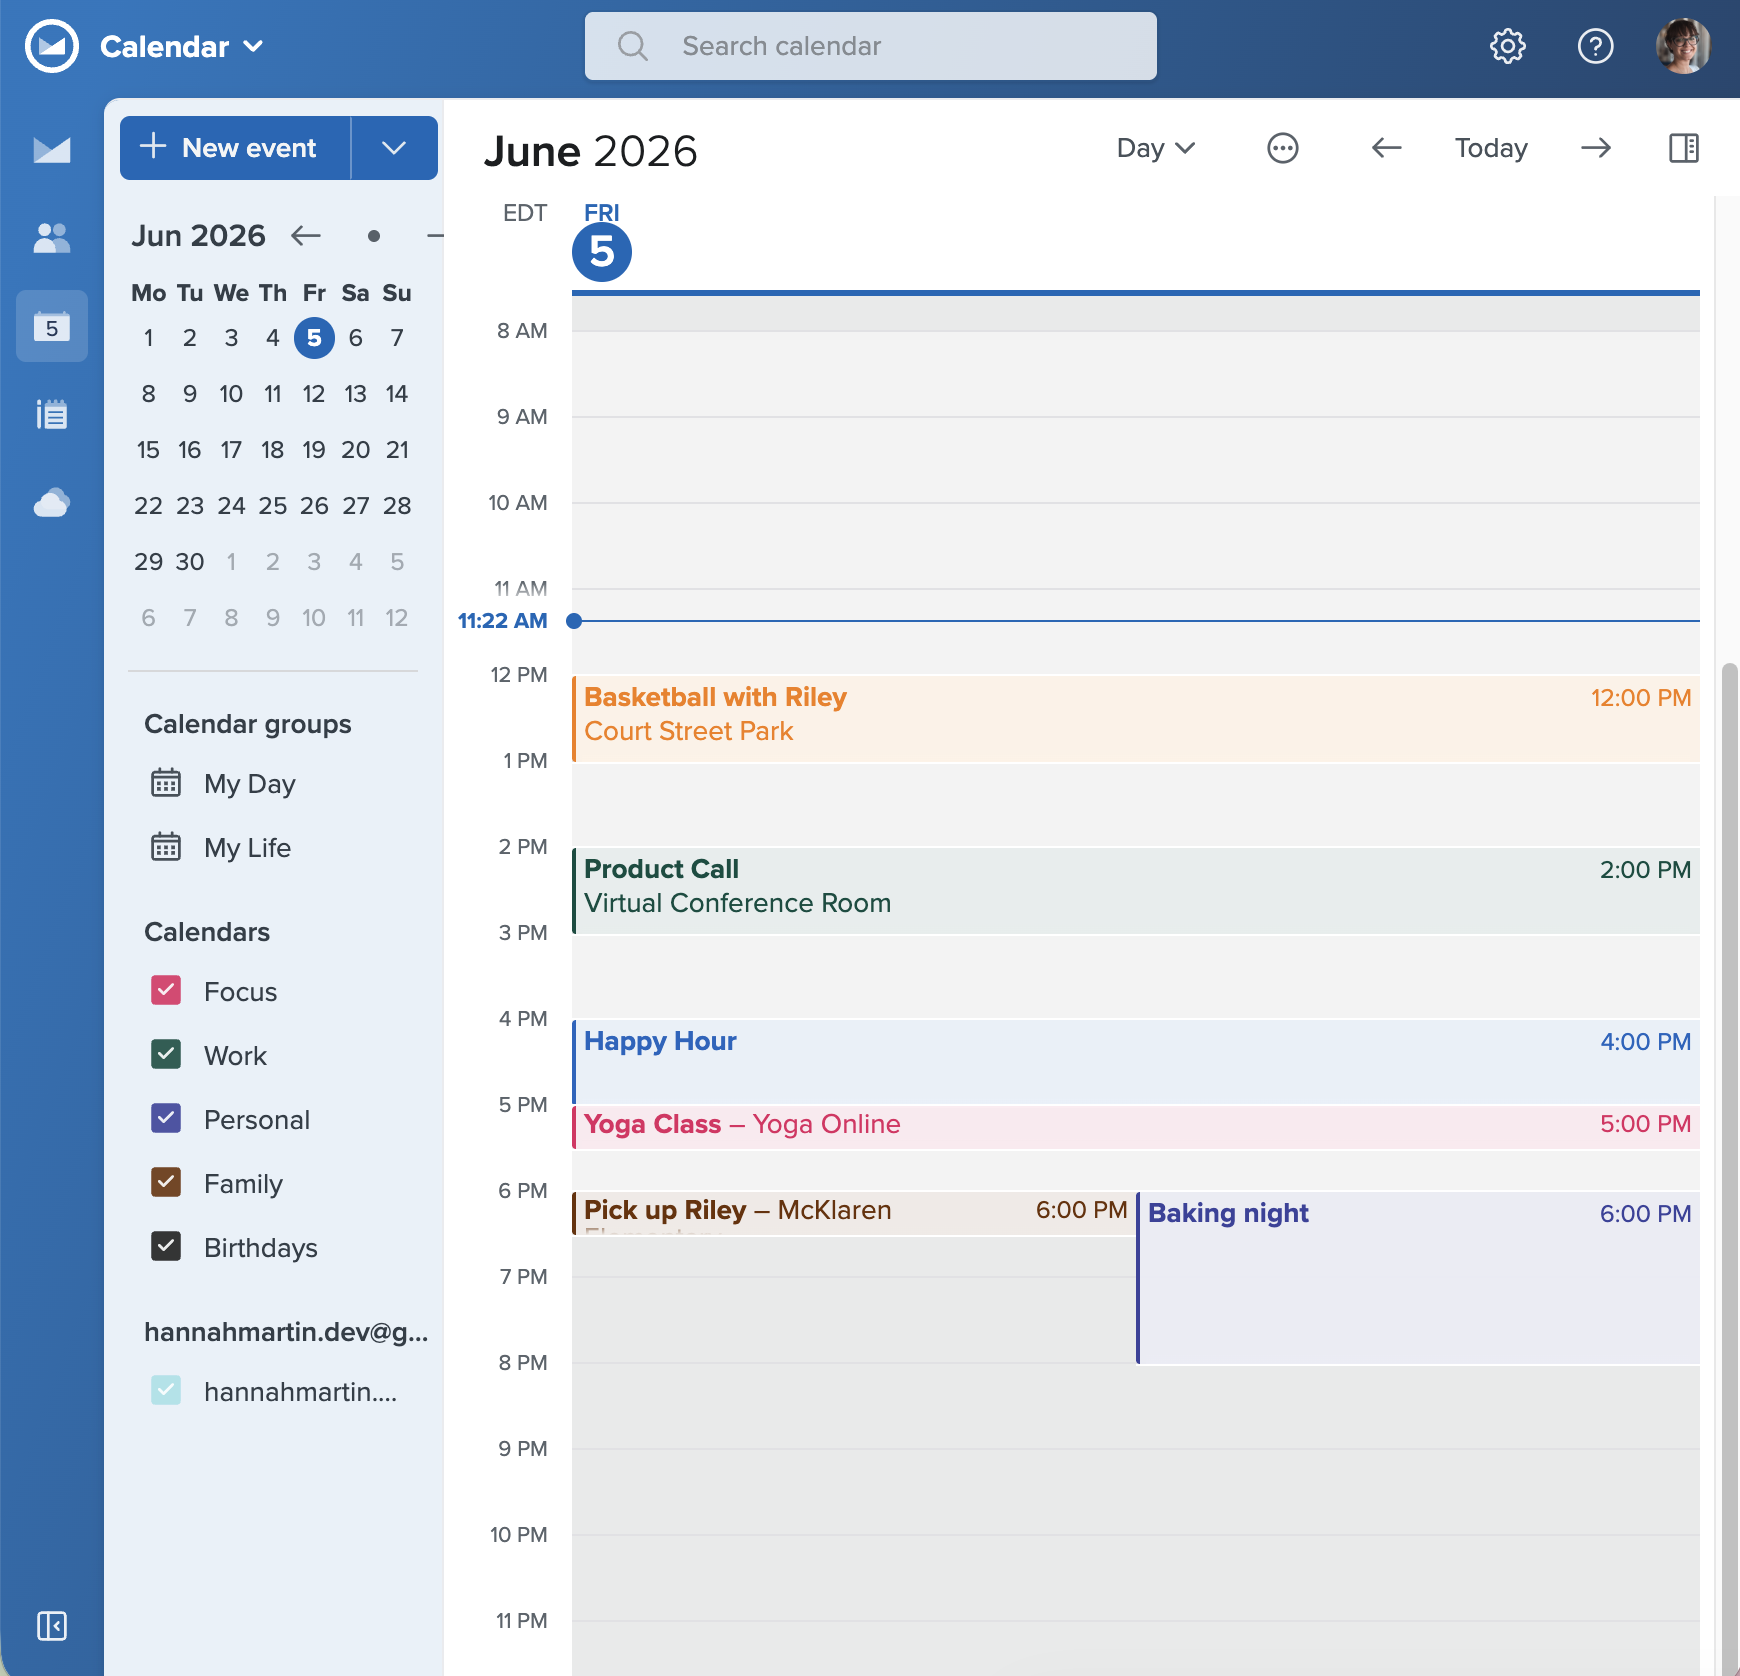Create a New event
The height and width of the screenshot is (1676, 1740).
point(236,148)
